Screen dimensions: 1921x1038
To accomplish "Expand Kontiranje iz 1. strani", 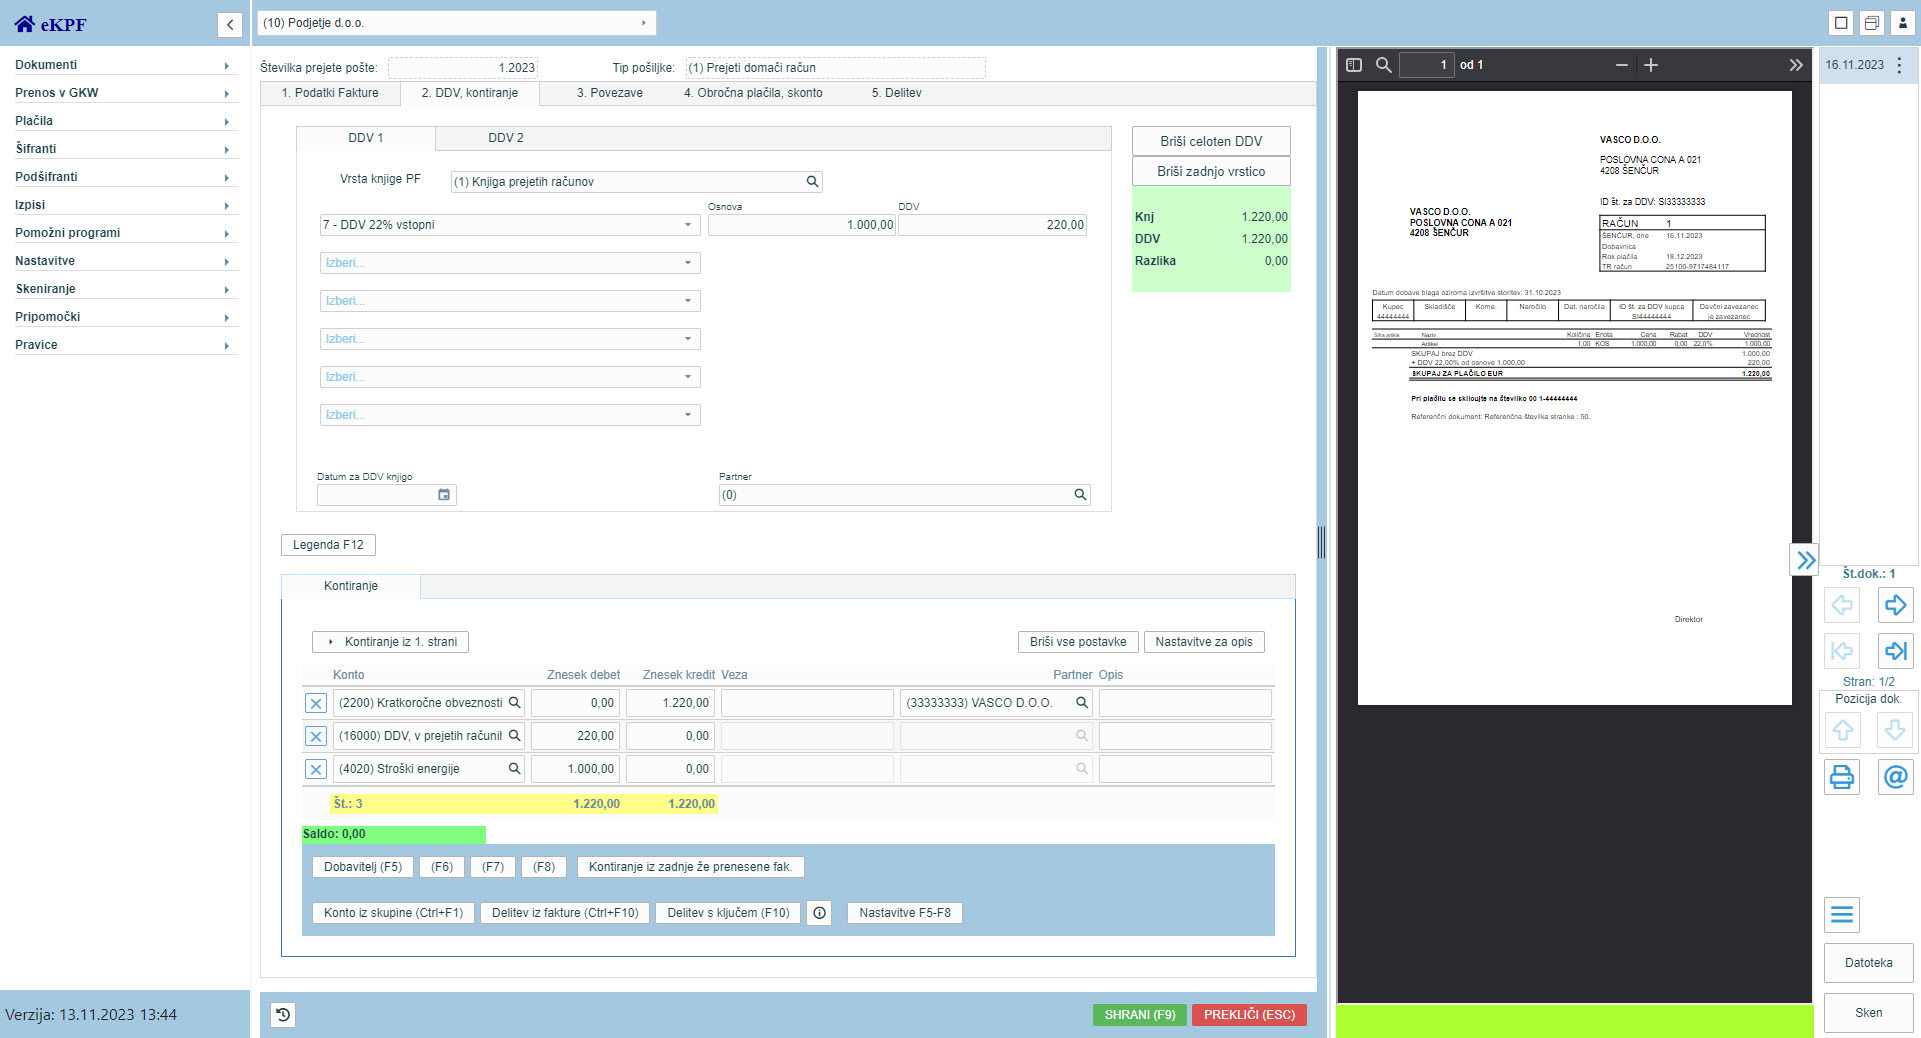I will coord(391,642).
